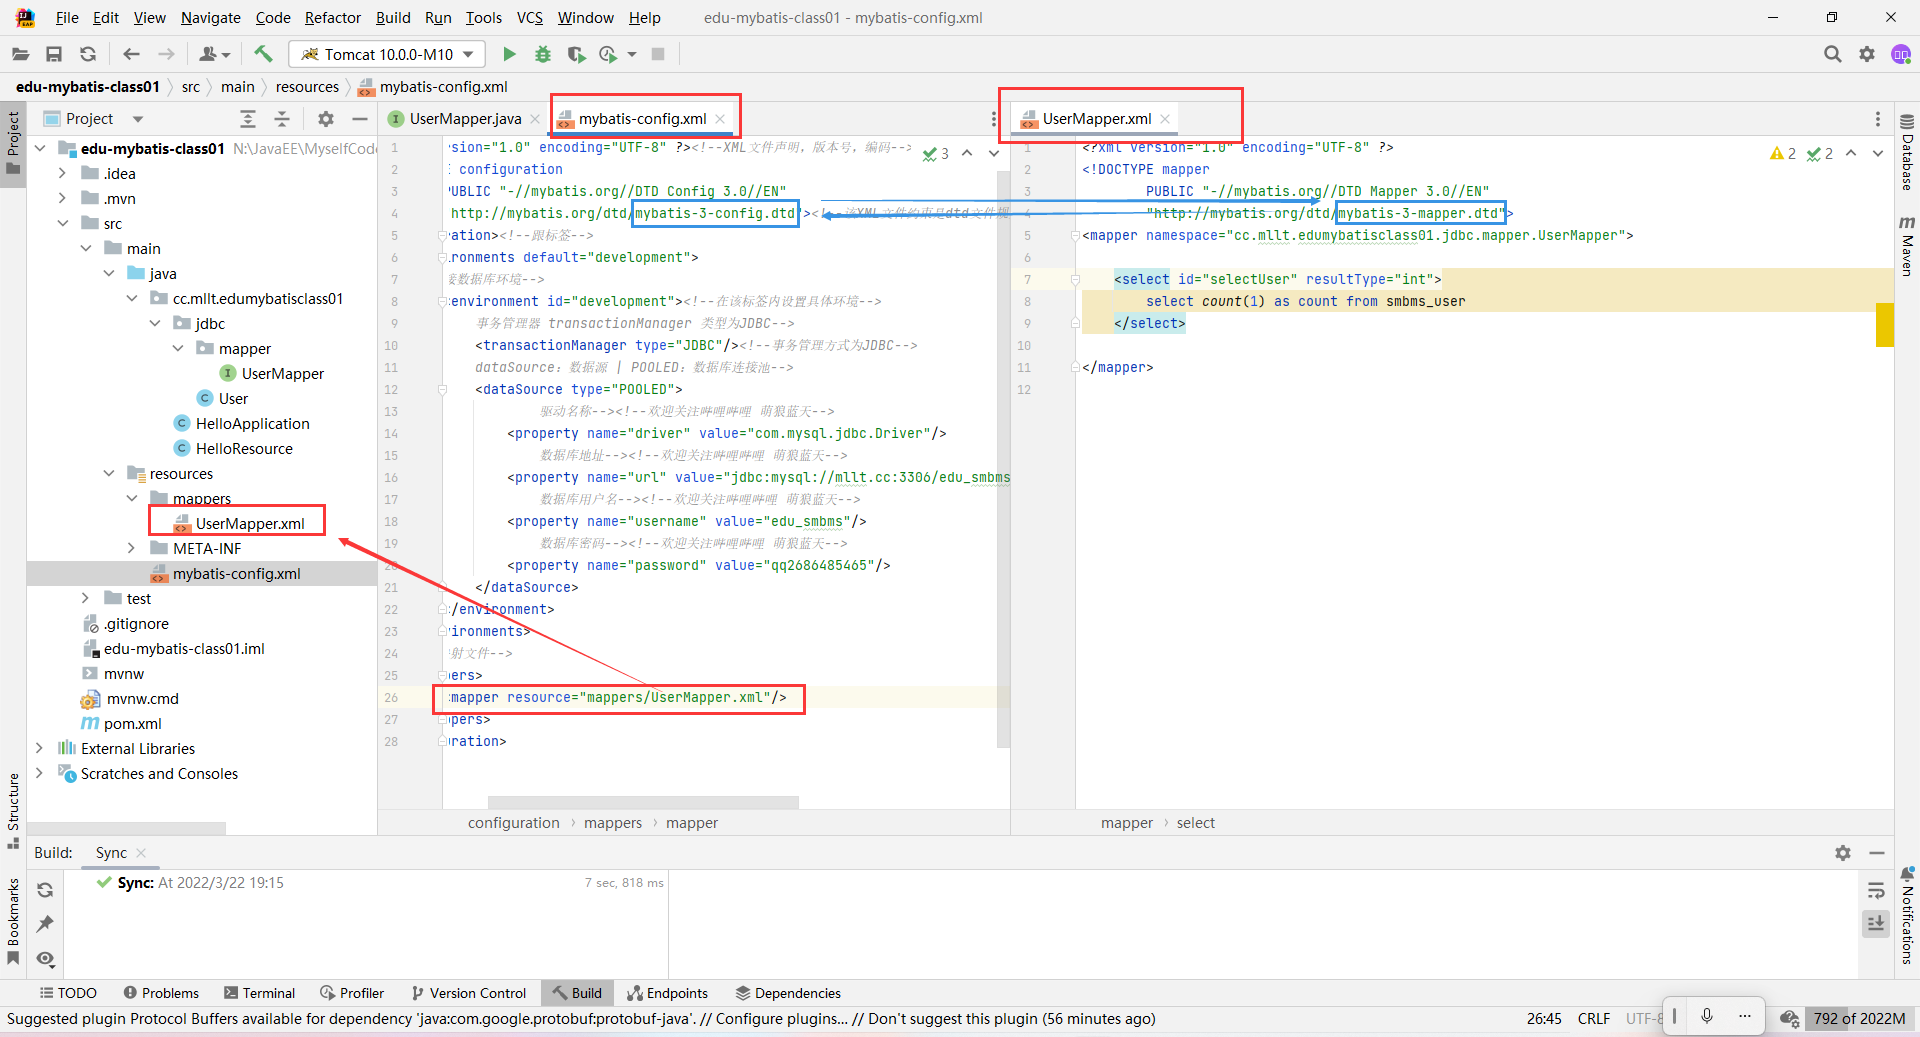Open the Problems tool window
The height and width of the screenshot is (1037, 1920).
[161, 993]
